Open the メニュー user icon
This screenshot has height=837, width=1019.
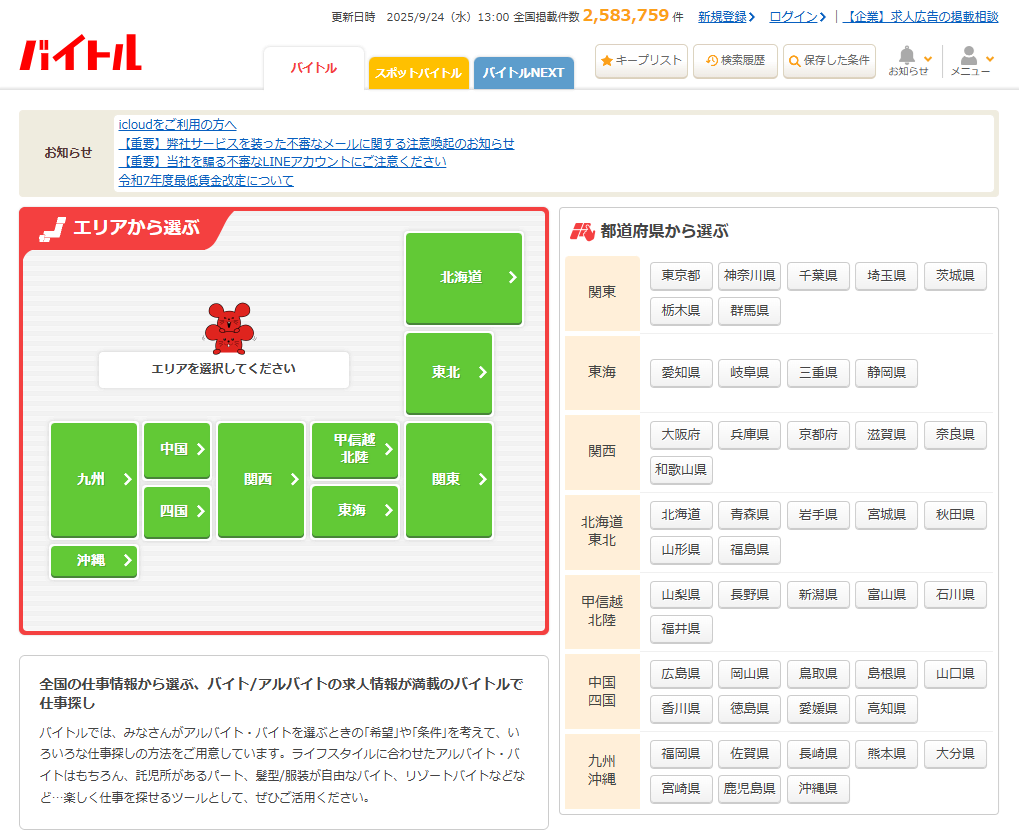[x=969, y=57]
